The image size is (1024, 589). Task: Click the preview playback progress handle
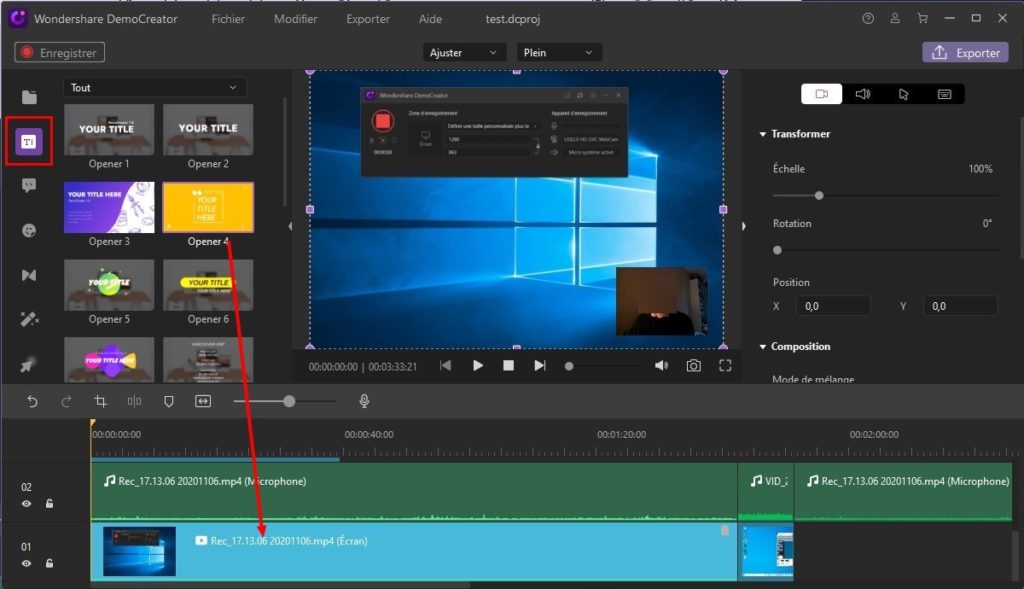569,366
